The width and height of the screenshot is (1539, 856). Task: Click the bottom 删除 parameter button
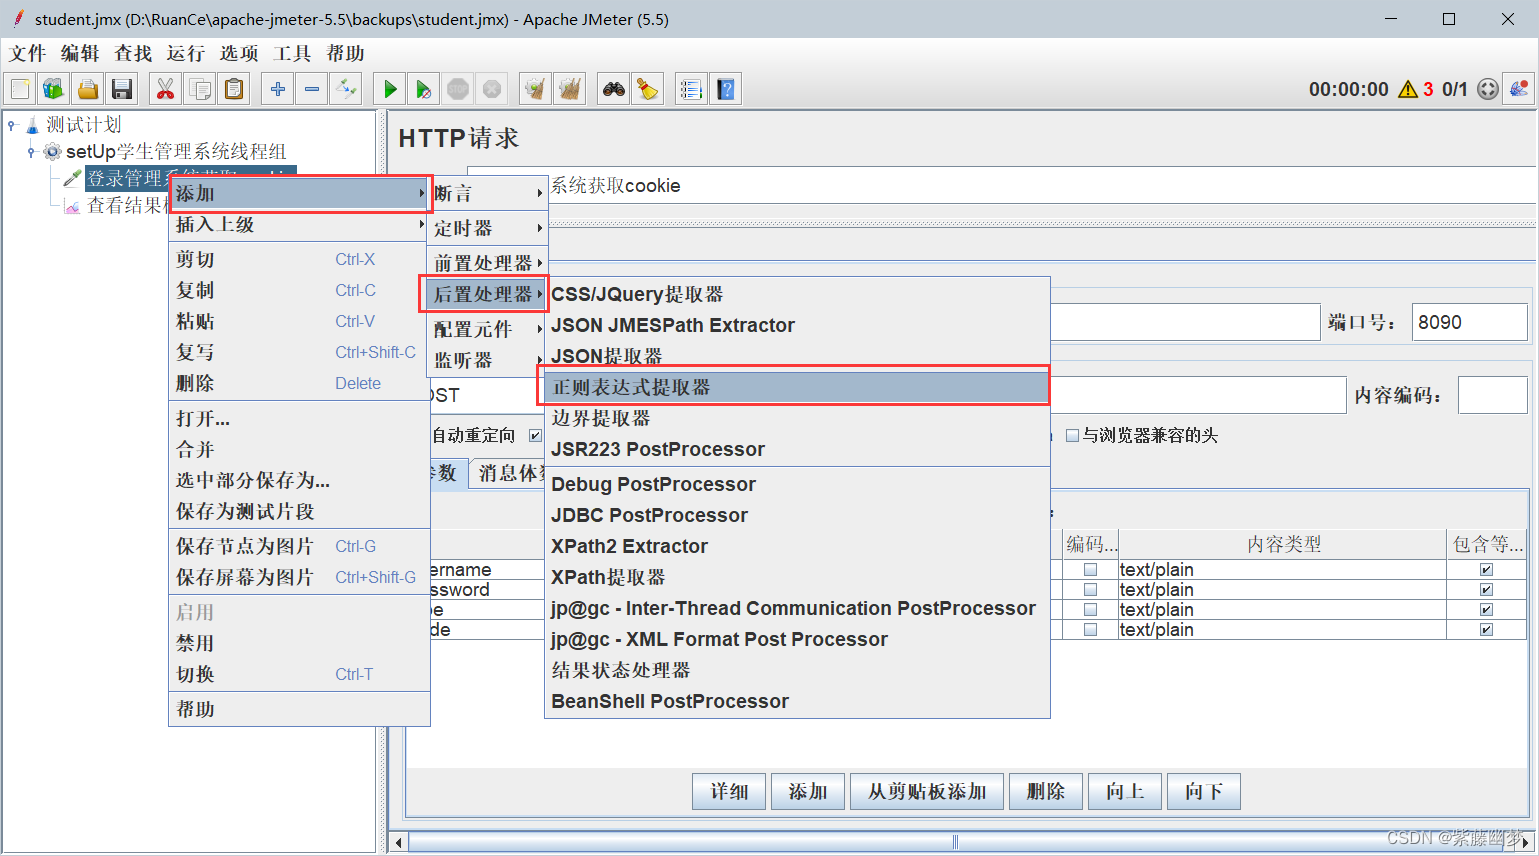click(1046, 791)
